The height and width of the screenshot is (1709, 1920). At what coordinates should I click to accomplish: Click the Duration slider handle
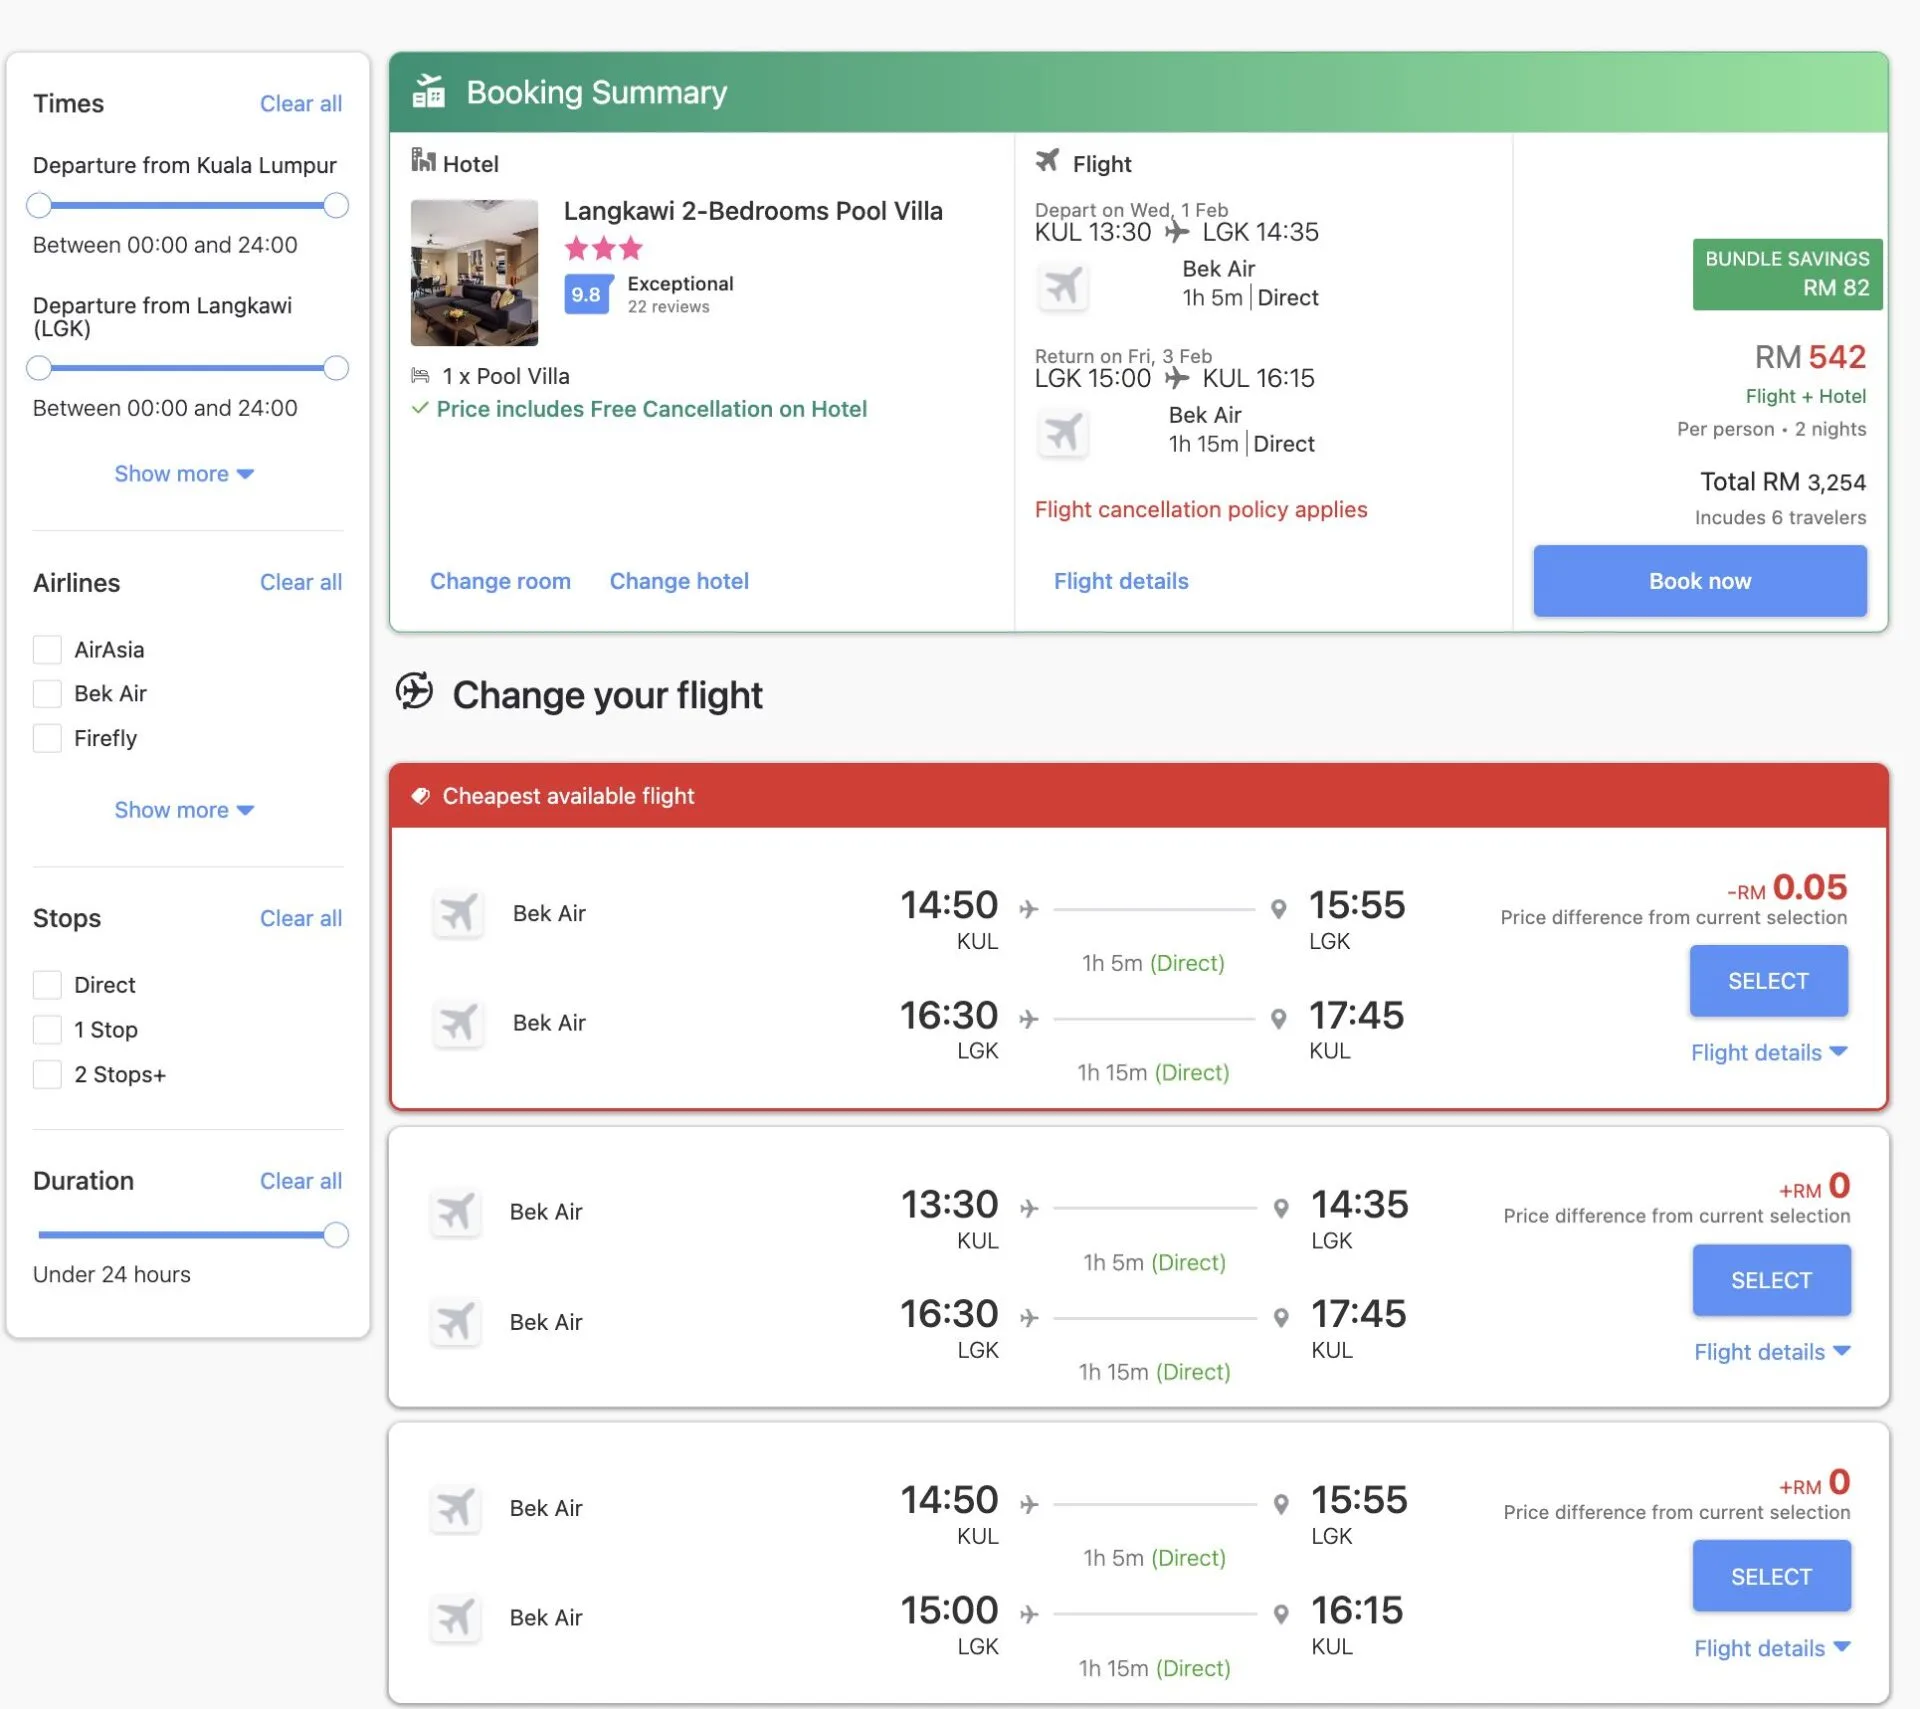coord(336,1235)
